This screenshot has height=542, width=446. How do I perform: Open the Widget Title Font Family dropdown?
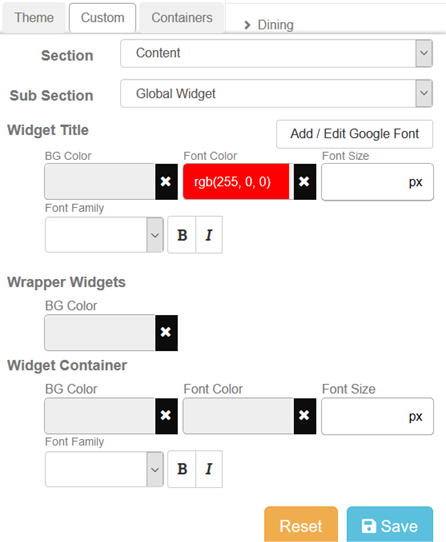(104, 235)
